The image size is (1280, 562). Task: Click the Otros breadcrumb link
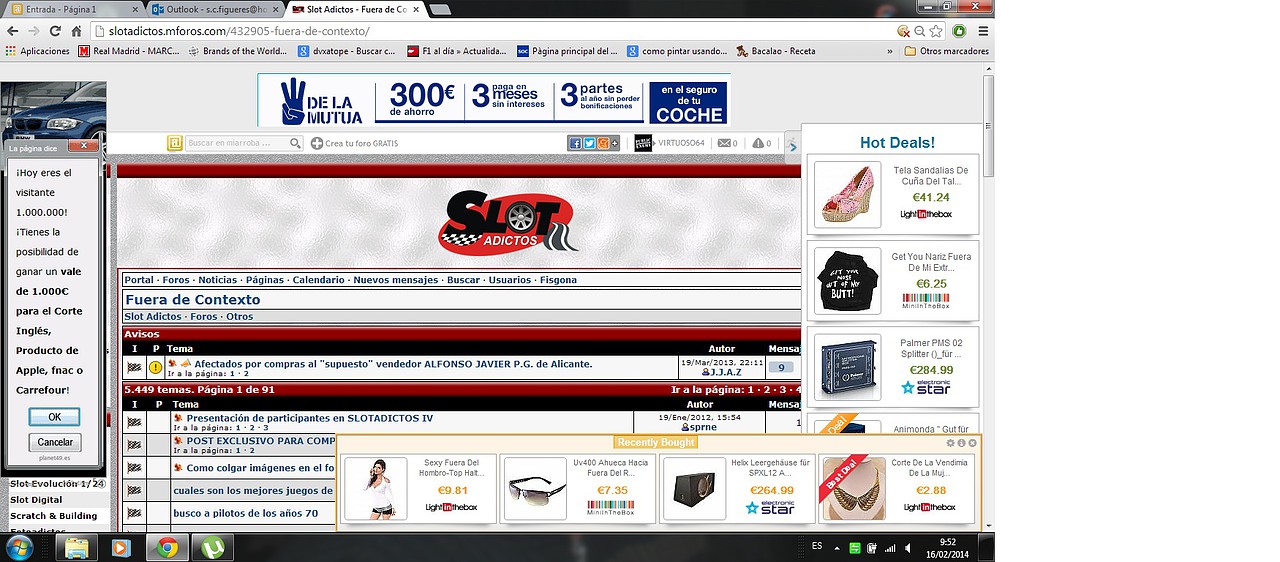point(239,316)
